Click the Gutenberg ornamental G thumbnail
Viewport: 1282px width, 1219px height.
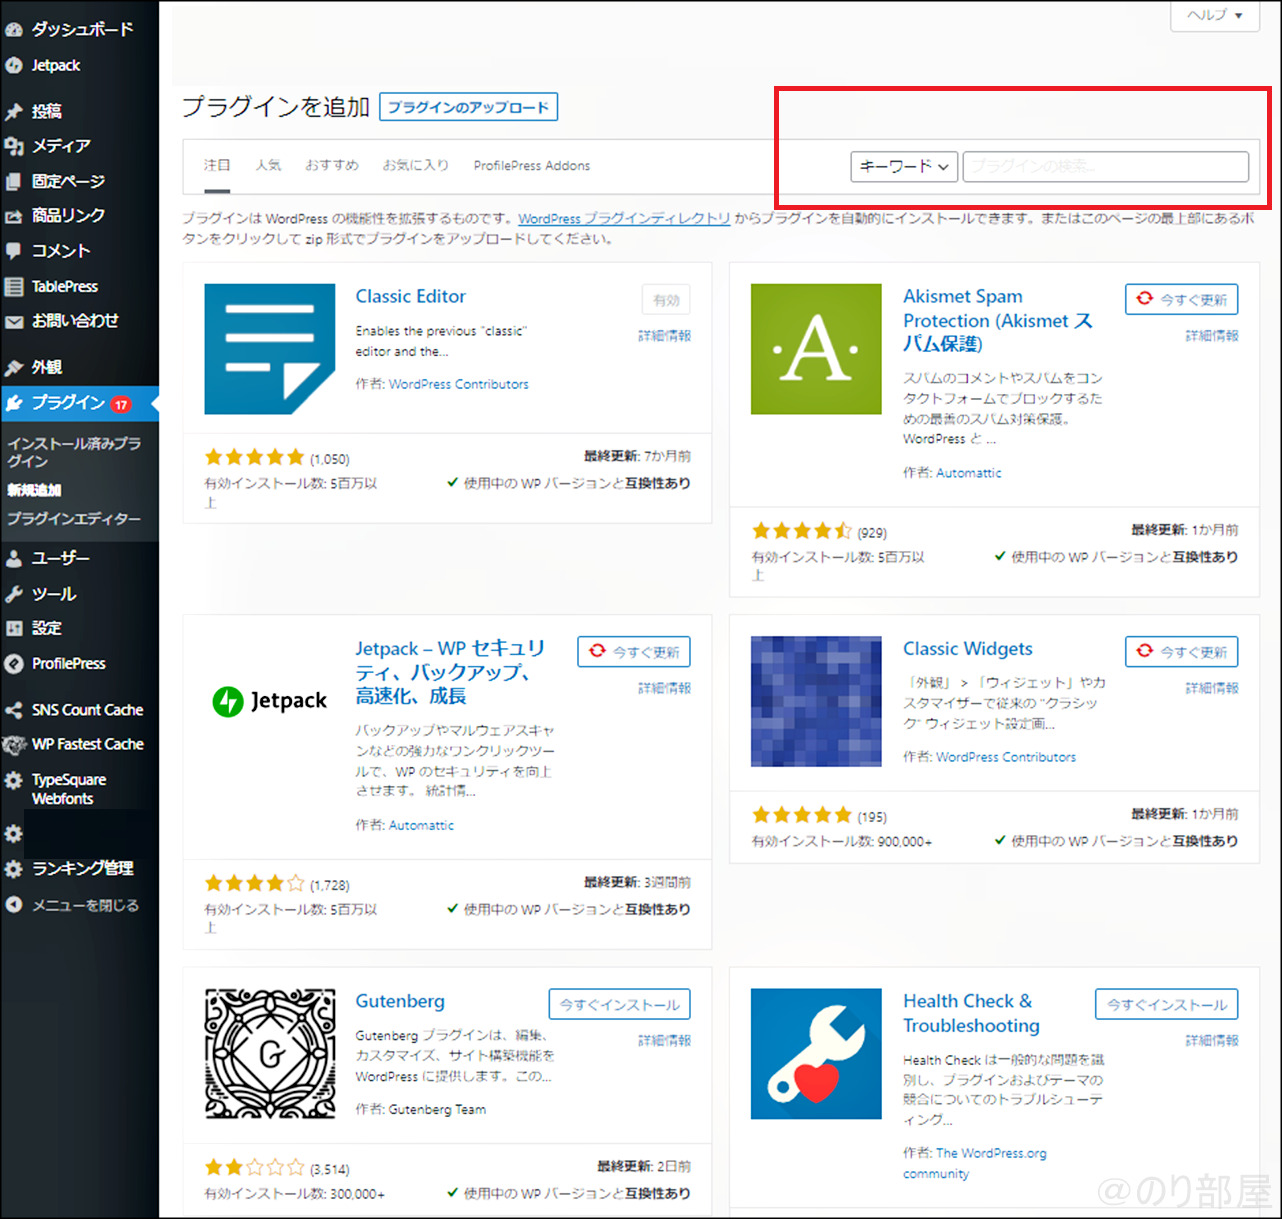pos(270,1054)
